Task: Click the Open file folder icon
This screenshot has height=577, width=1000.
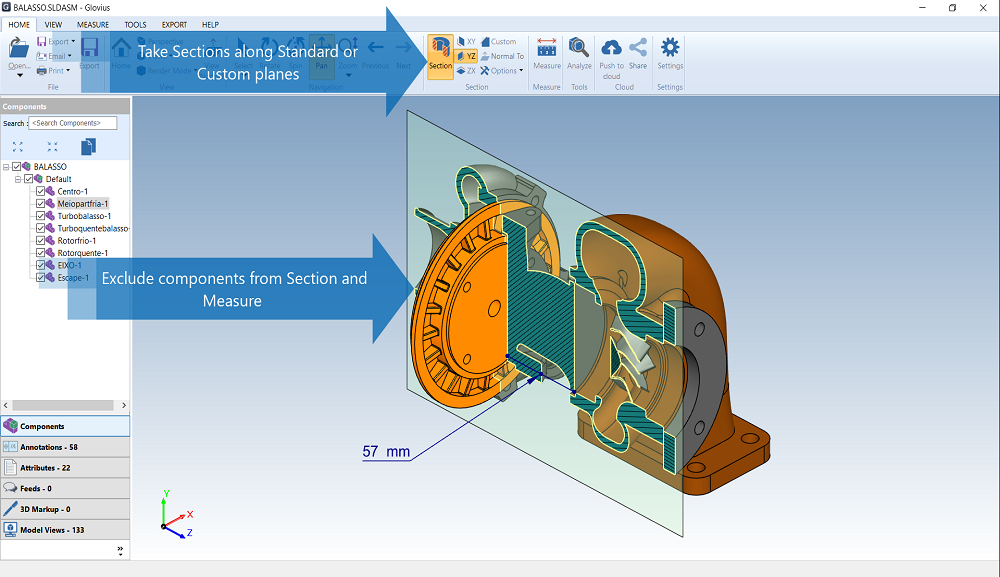Action: tap(18, 48)
